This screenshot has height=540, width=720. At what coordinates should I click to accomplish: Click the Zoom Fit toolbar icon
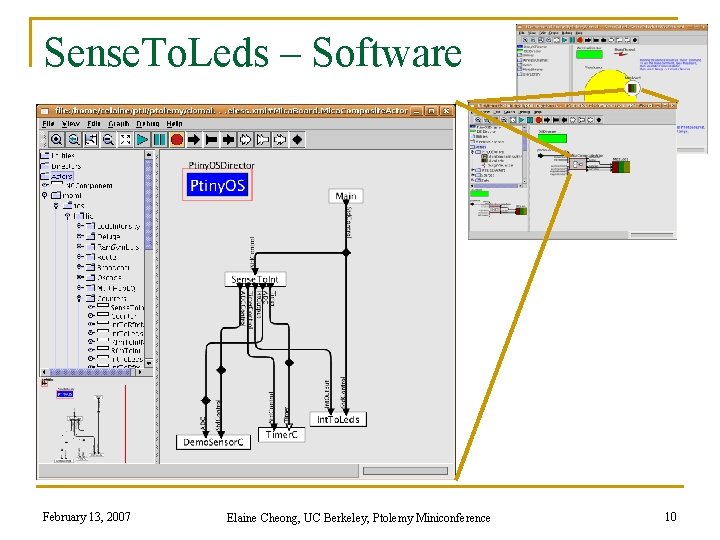[x=91, y=139]
